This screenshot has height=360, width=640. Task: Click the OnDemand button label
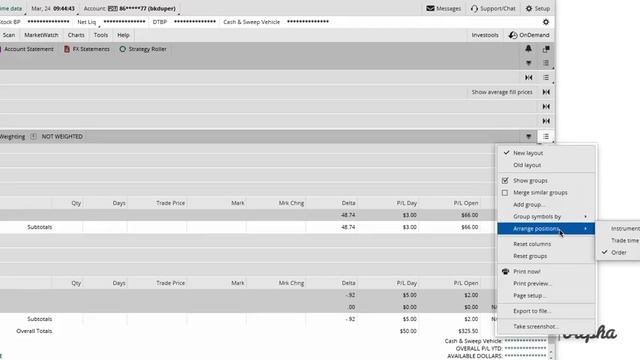(534, 35)
